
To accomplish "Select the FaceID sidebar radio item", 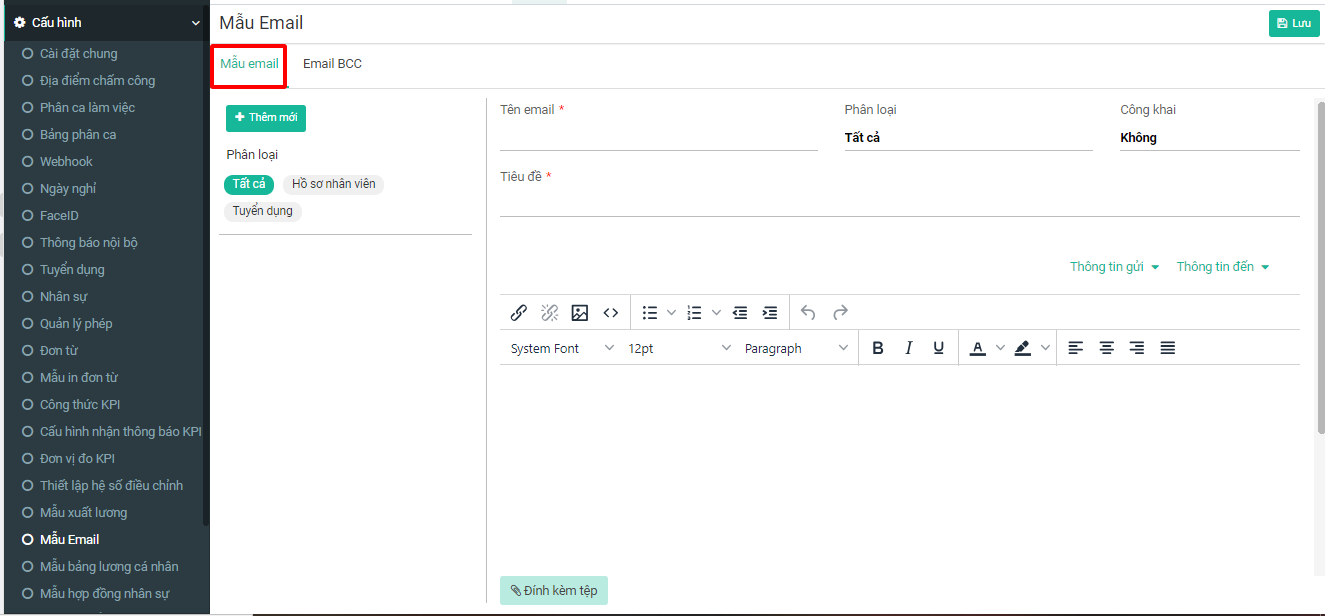I will [x=59, y=216].
